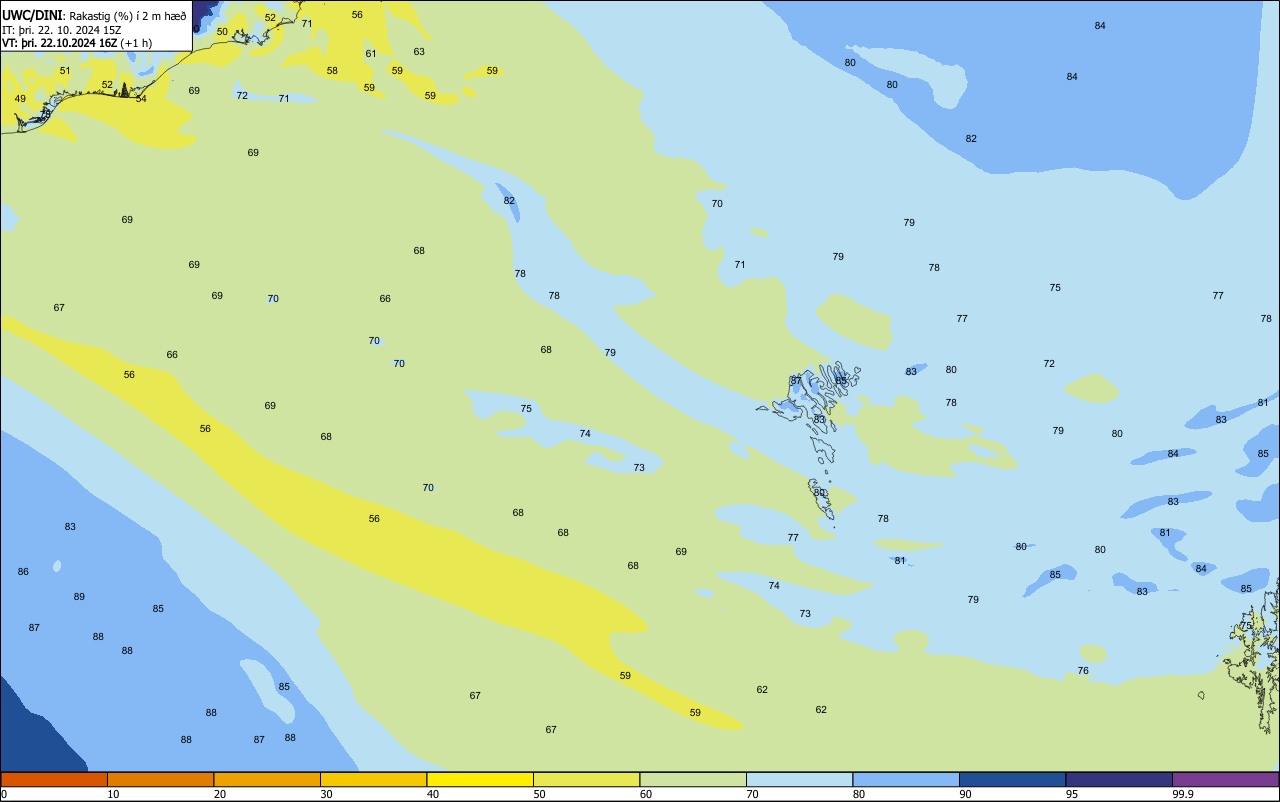Pick the 20–30 amber legend color segment
Viewport: 1280px width, 802px height.
(x=267, y=779)
